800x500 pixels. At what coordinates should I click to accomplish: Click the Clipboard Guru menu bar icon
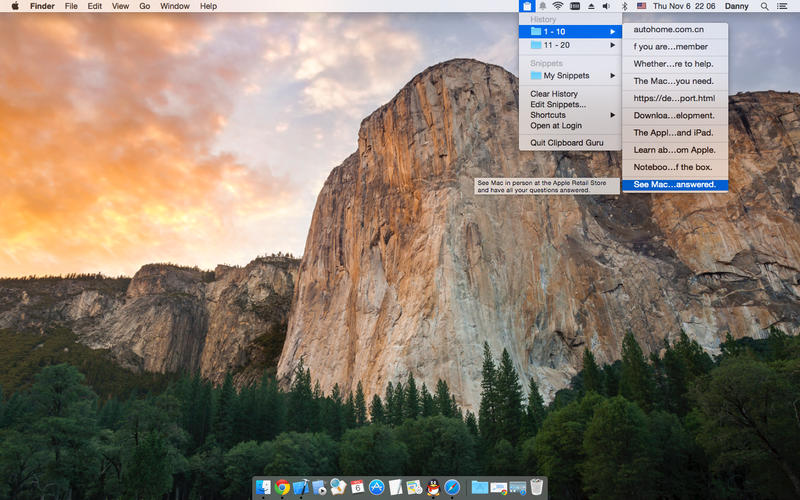pos(527,6)
